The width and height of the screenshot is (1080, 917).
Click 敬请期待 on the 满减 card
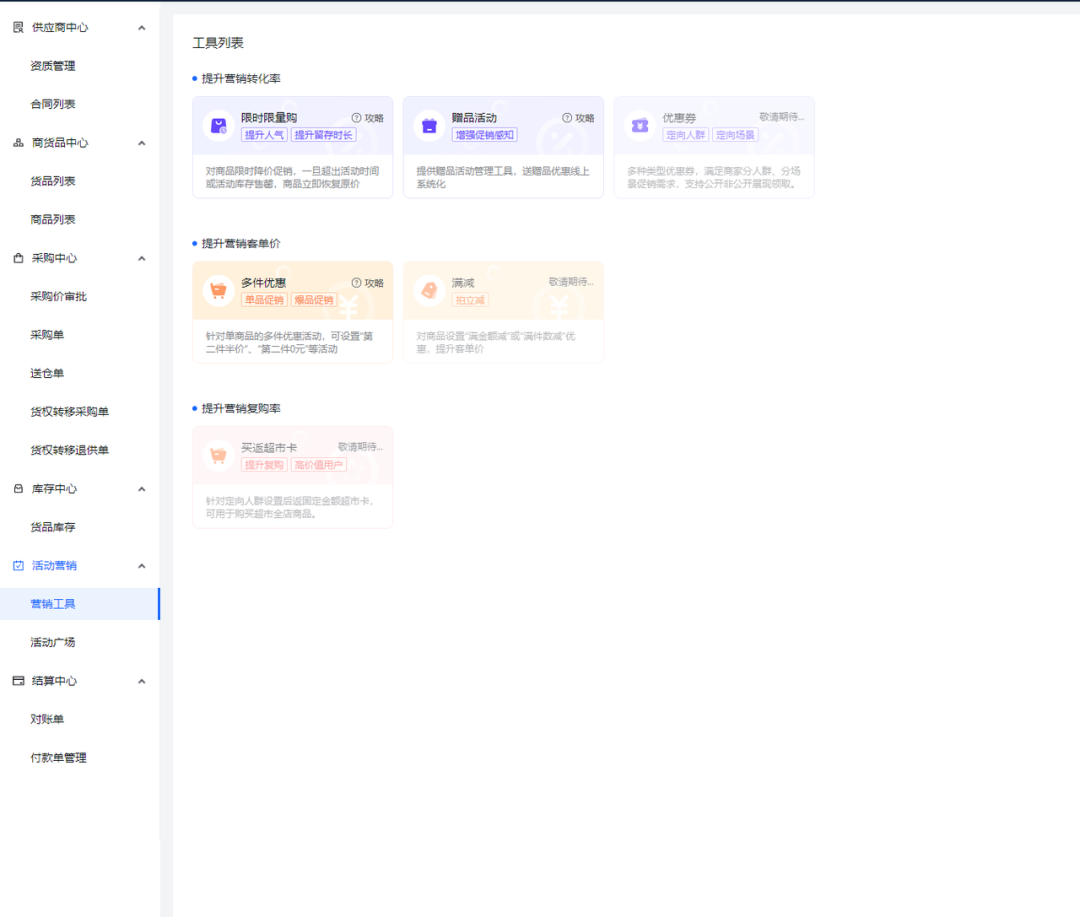[571, 282]
